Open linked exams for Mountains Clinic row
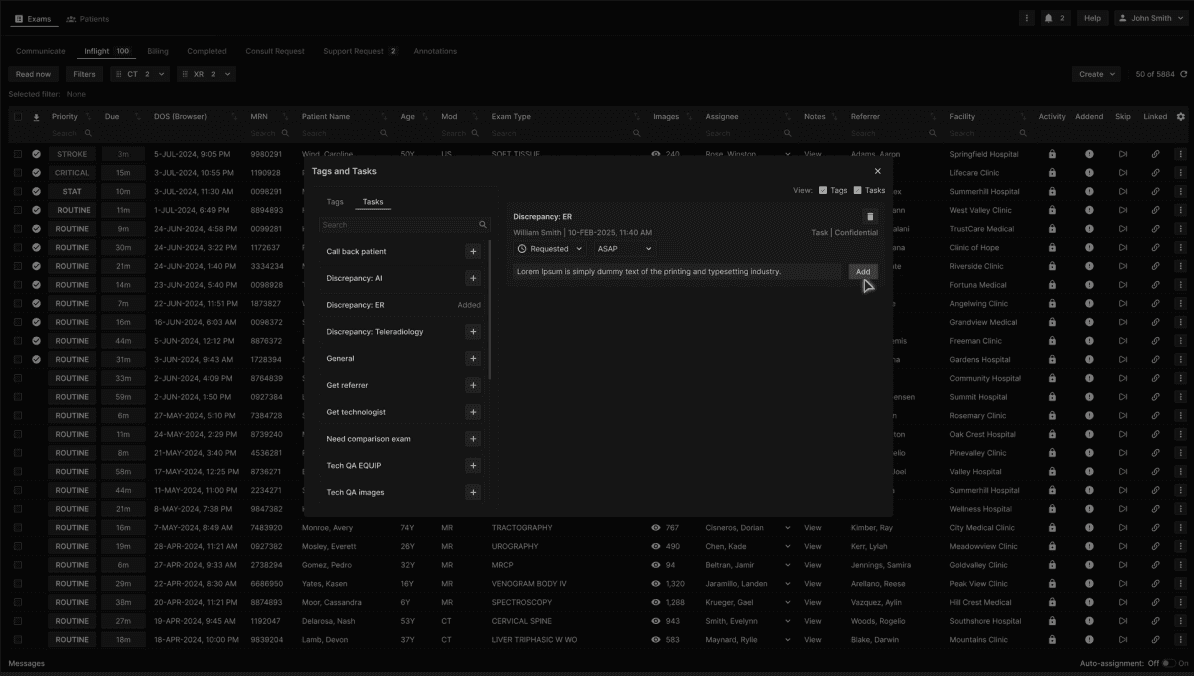The width and height of the screenshot is (1194, 676). coord(1155,639)
